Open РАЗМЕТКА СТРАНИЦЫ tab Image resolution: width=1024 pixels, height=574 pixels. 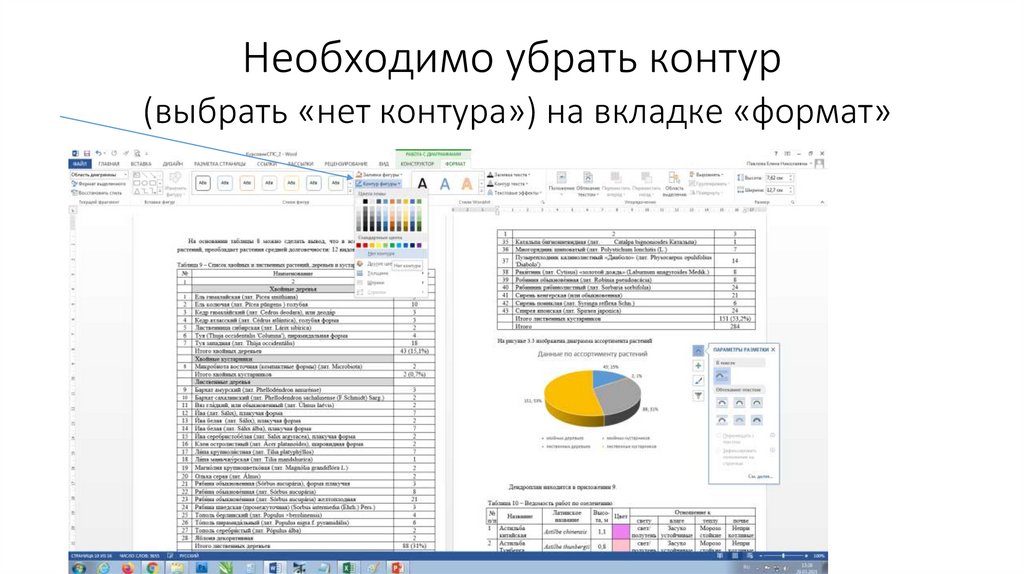pyautogui.click(x=220, y=164)
